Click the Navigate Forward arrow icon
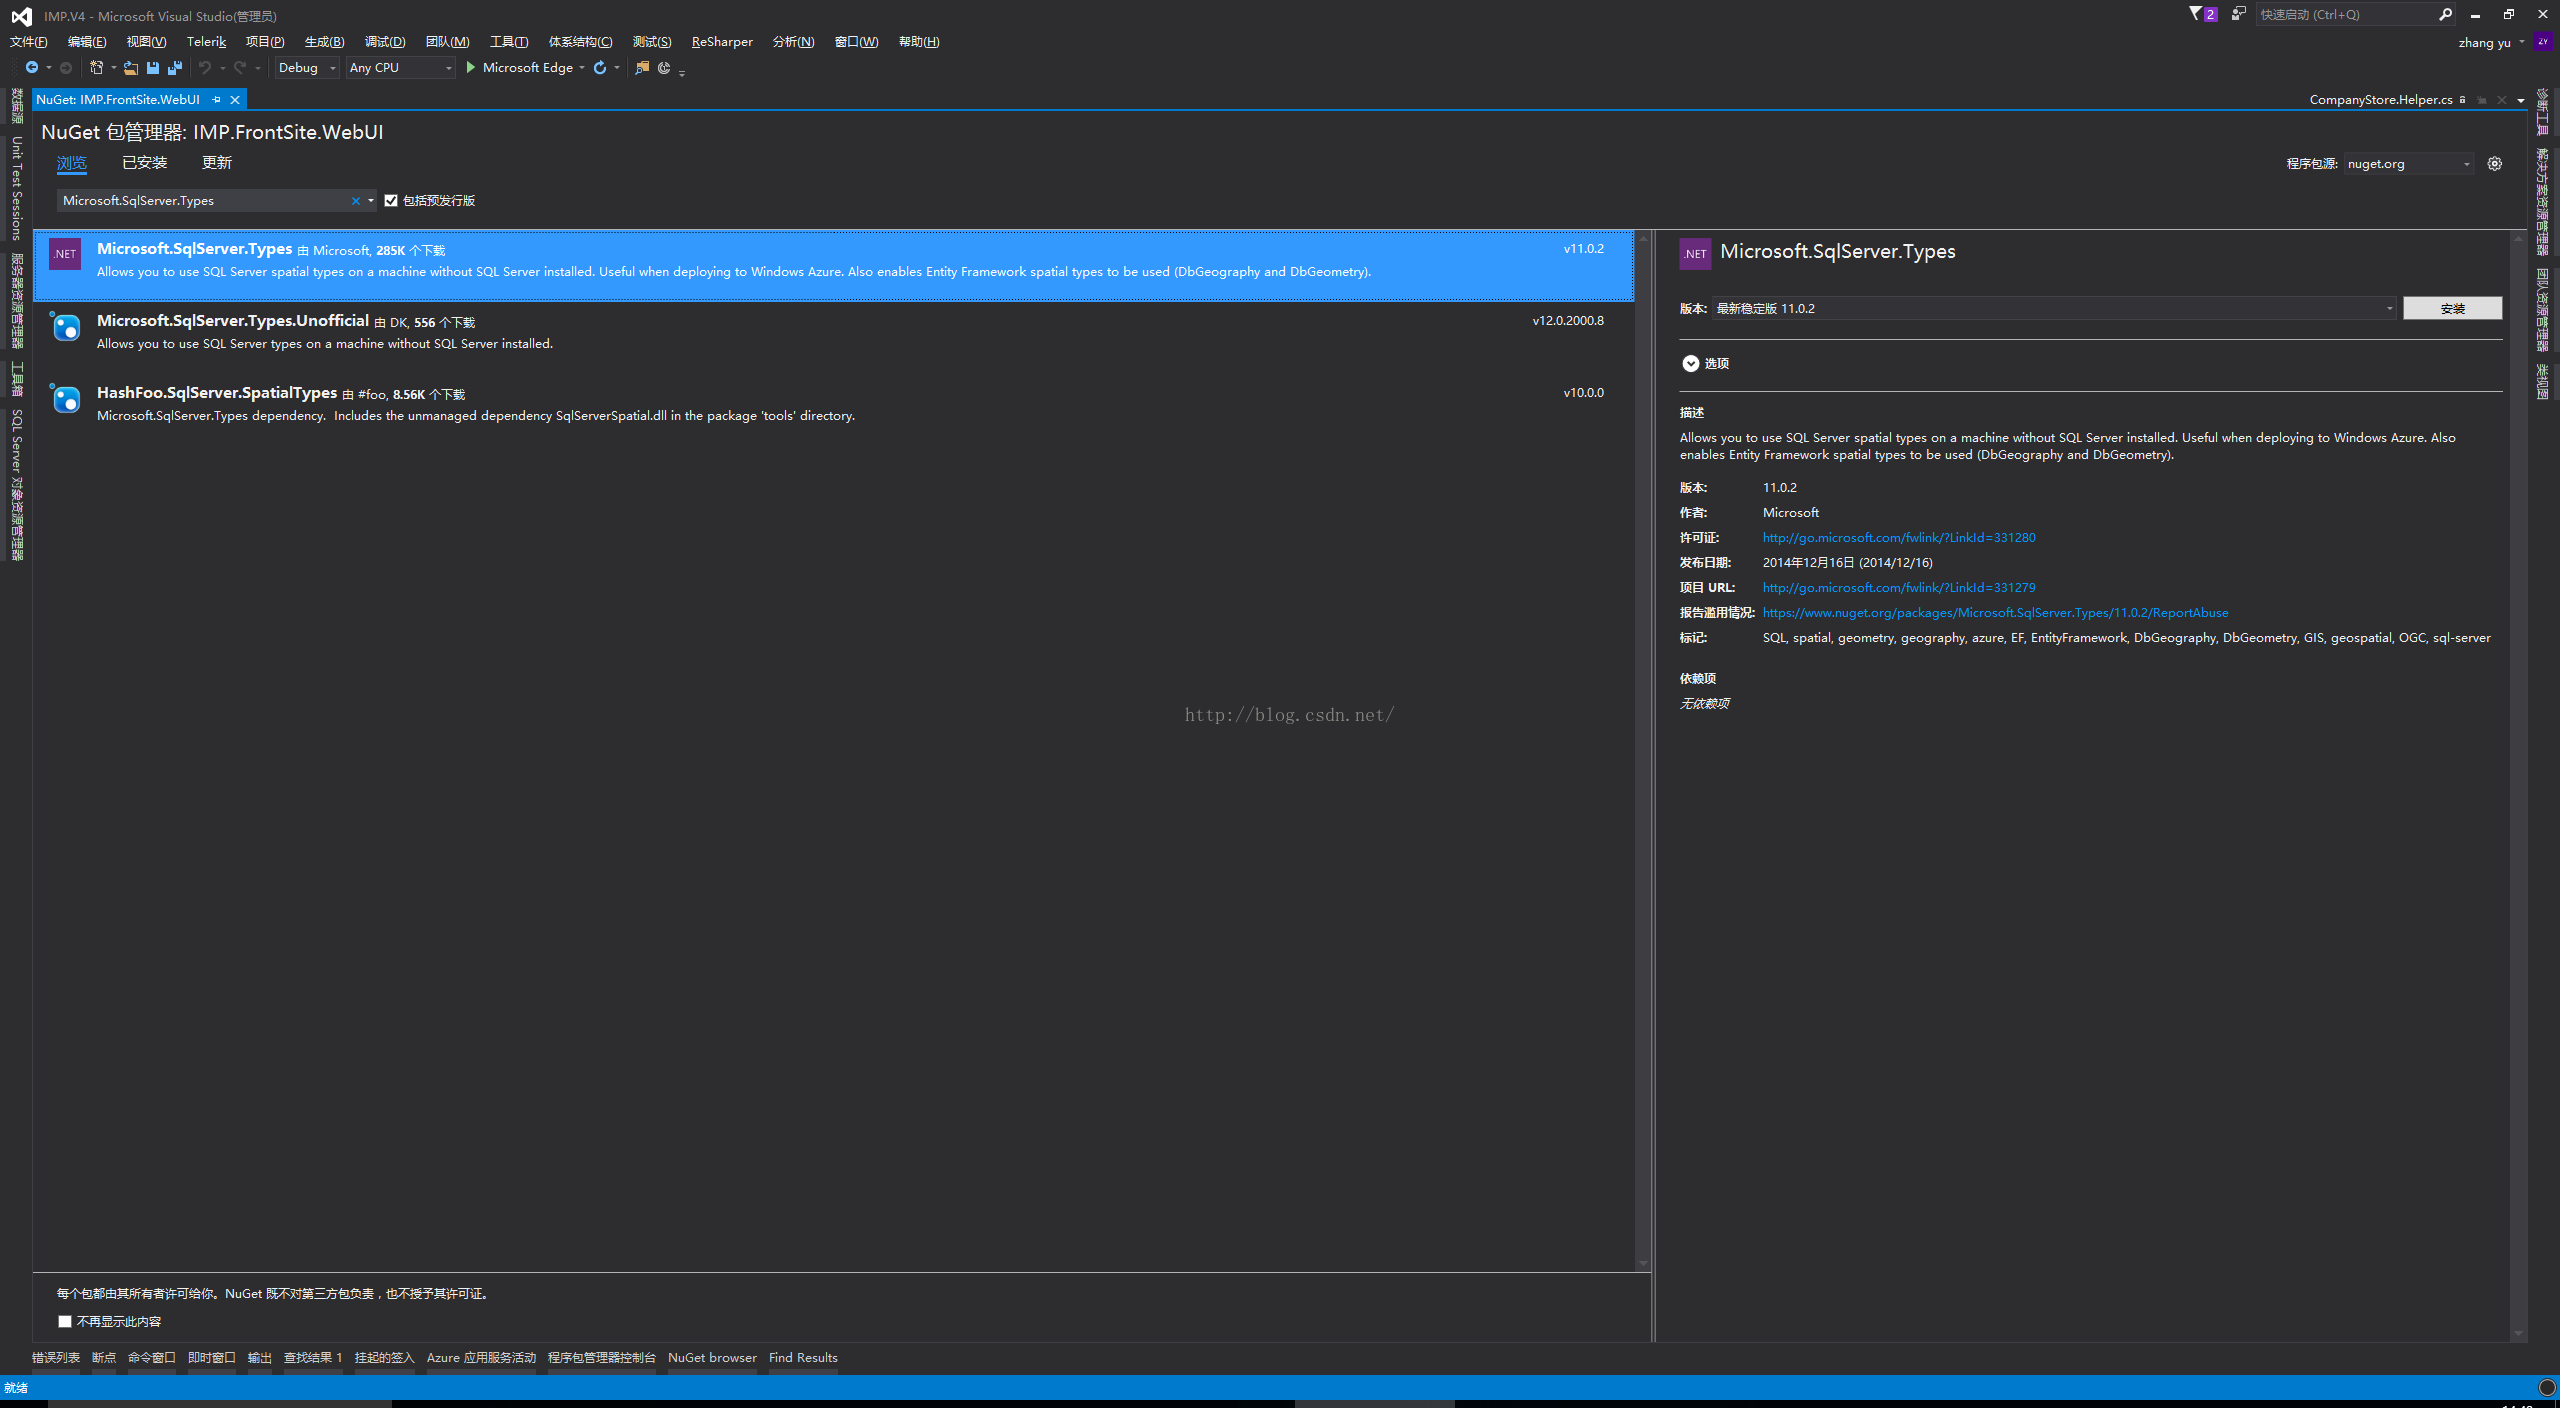2560x1408 pixels. click(66, 67)
